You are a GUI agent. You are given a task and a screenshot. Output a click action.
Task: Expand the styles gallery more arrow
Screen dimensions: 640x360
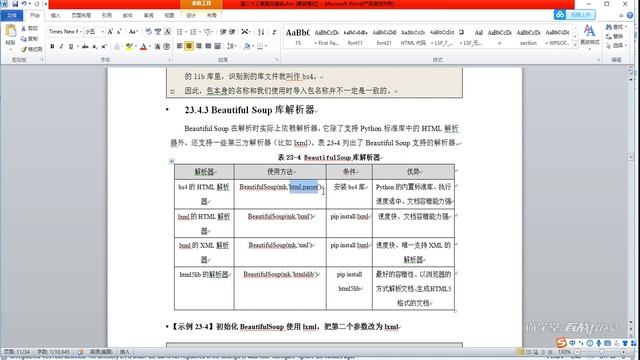click(575, 45)
